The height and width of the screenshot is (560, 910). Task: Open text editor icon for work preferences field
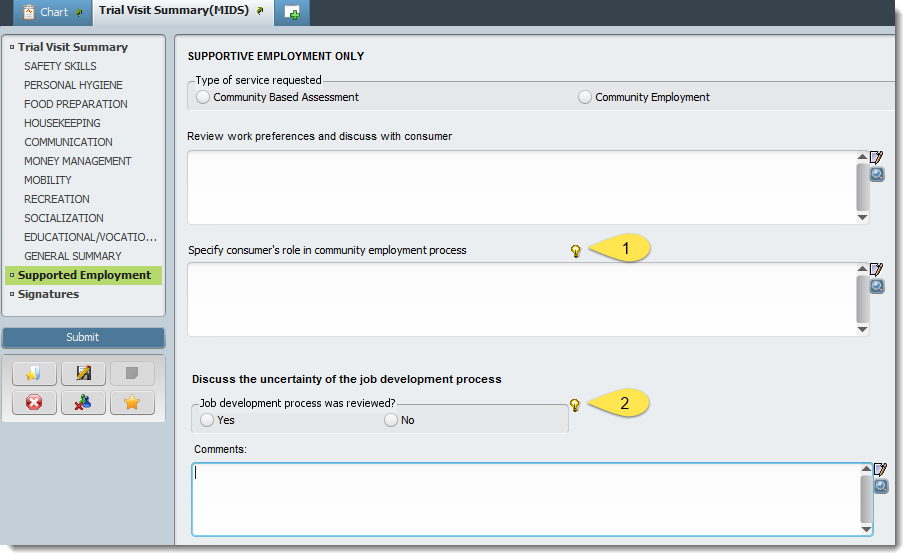[876, 157]
